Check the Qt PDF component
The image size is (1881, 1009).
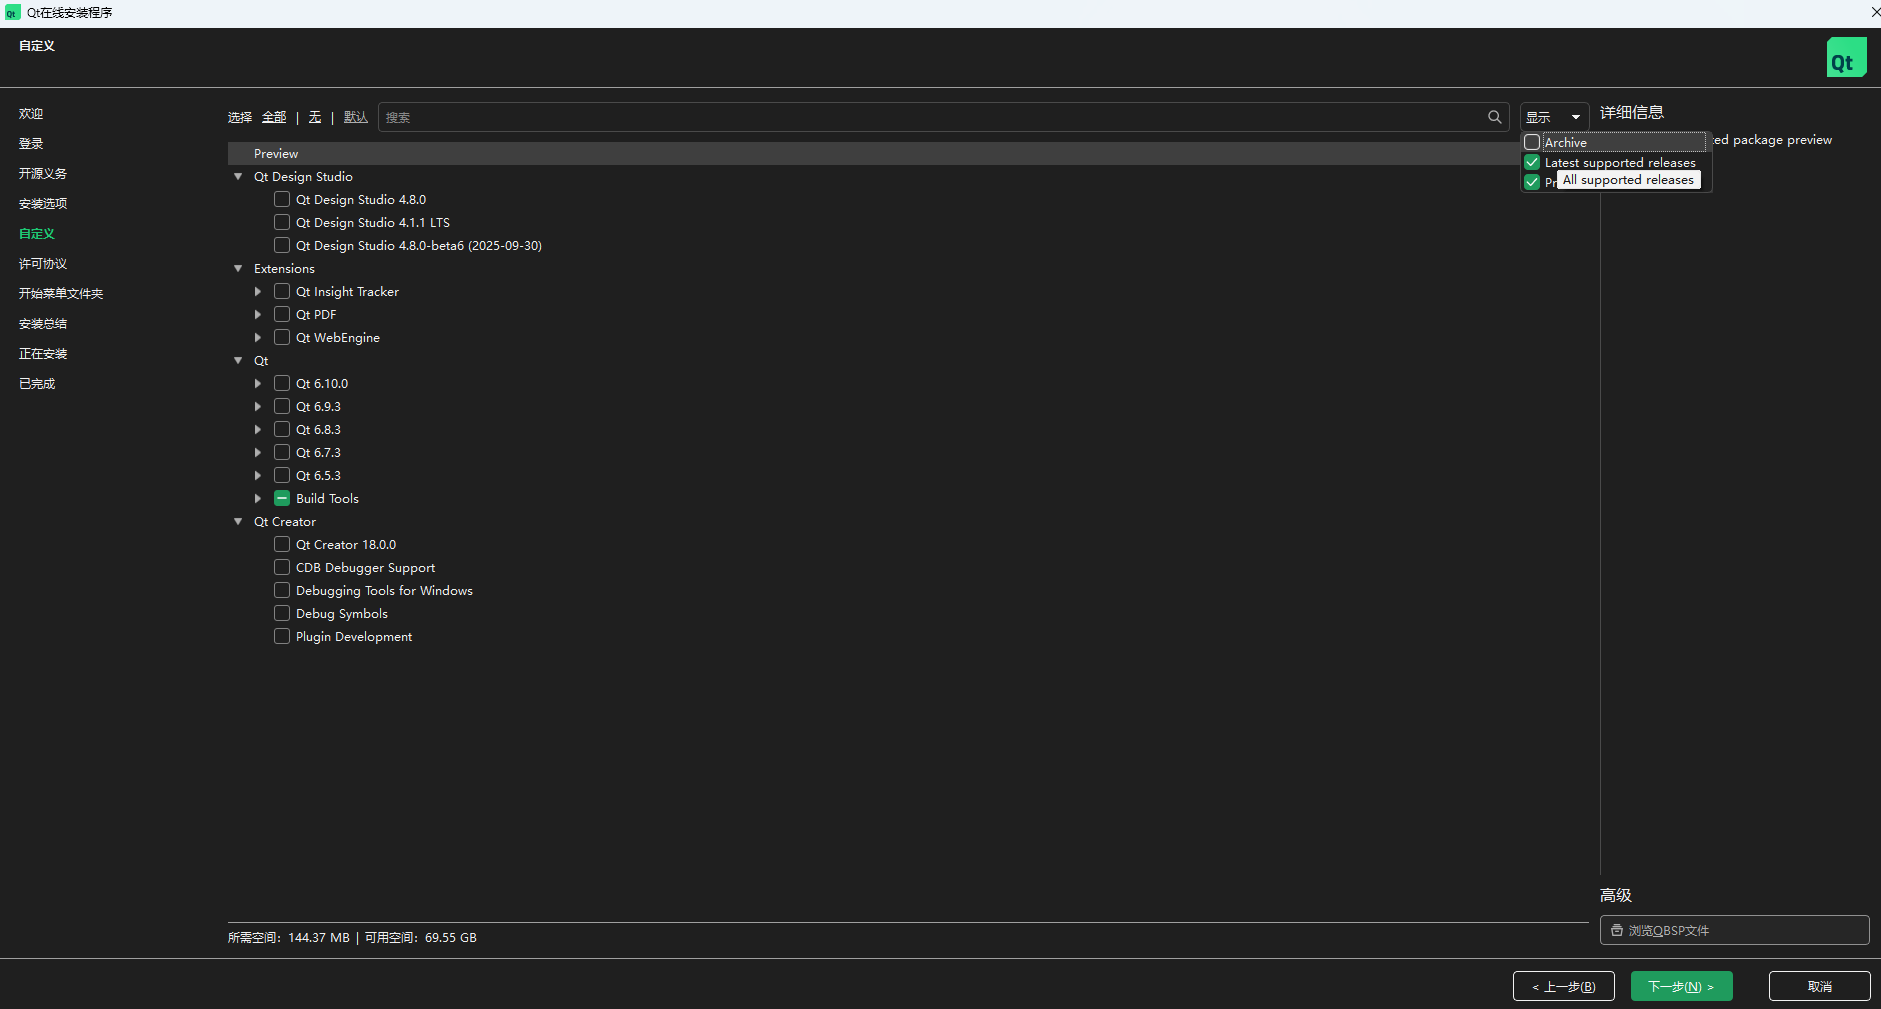pos(282,314)
